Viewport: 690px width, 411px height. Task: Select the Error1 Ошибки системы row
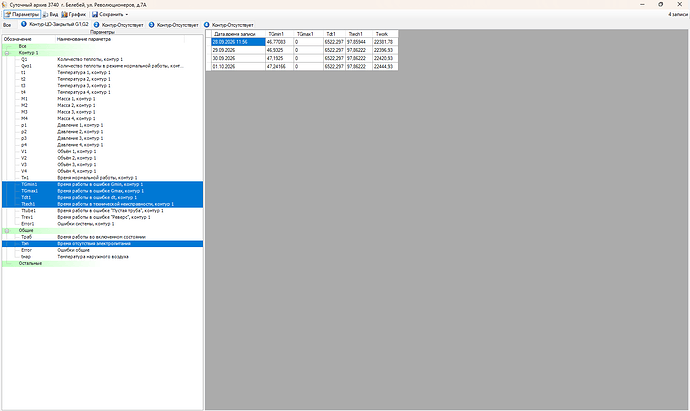[102, 224]
